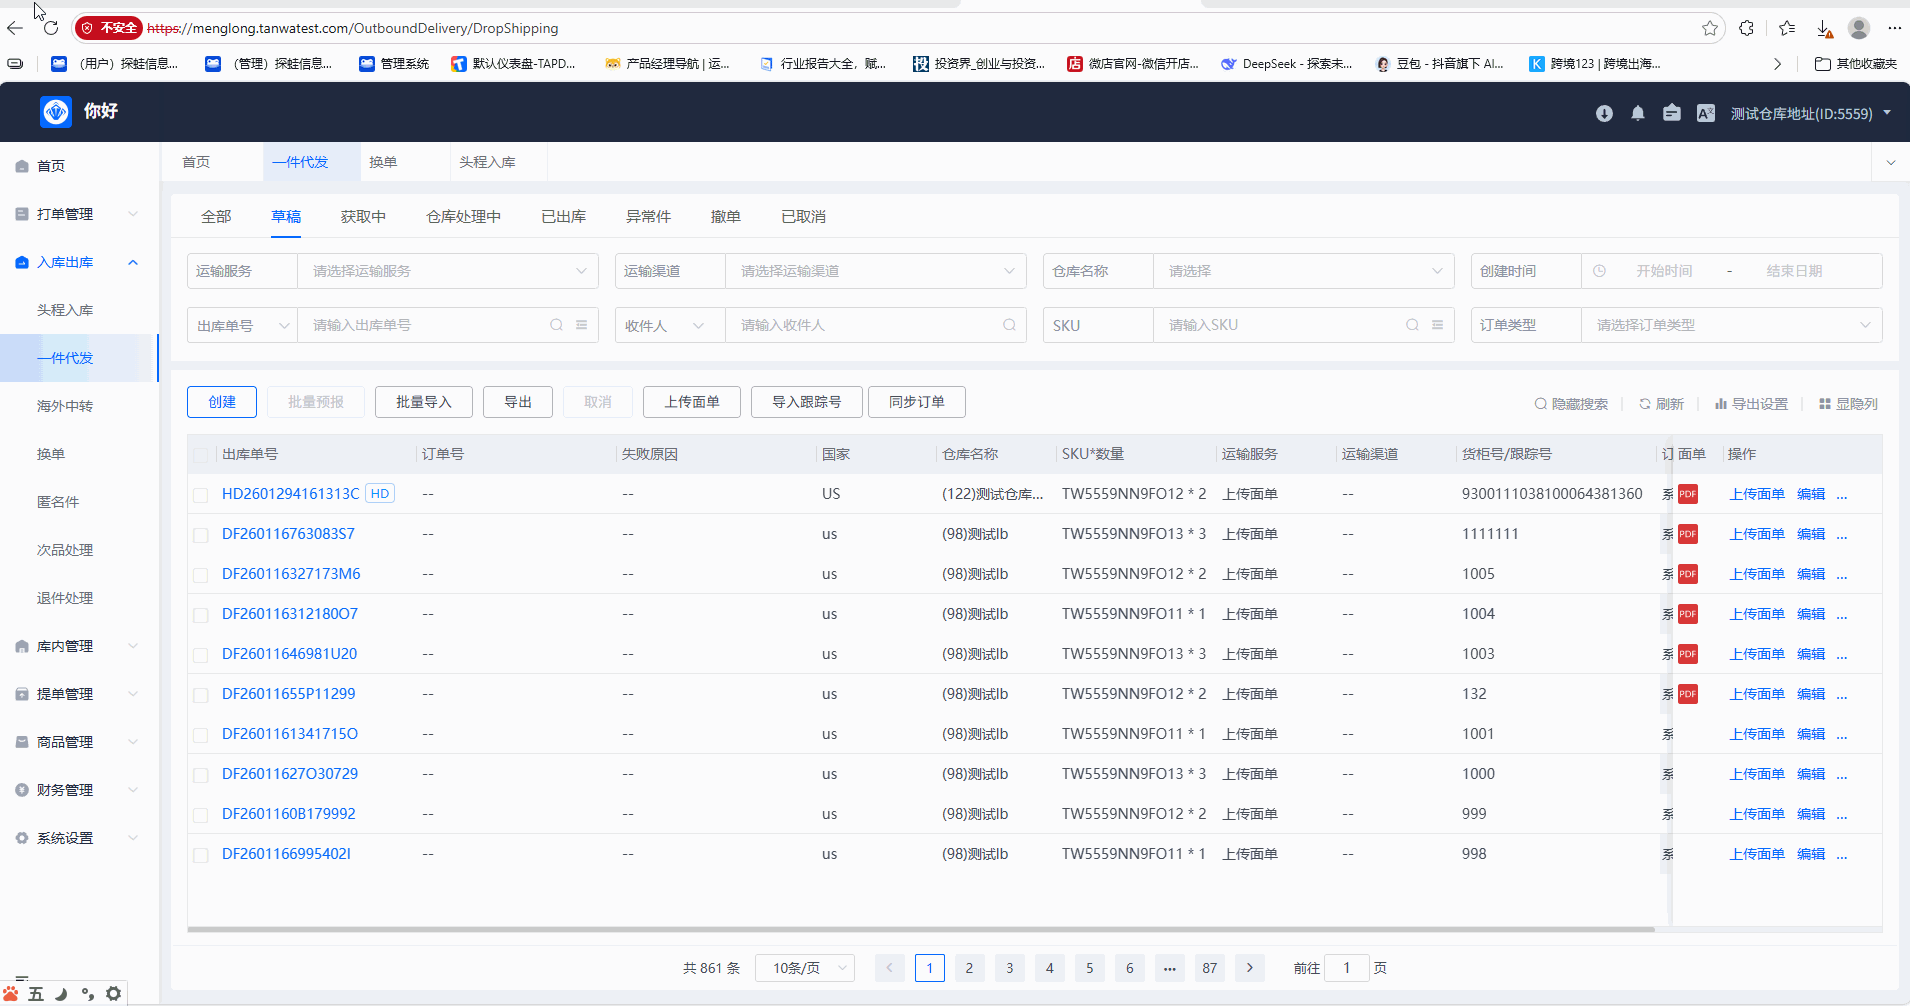Click the 导出设置 export settings icon

pyautogui.click(x=1721, y=404)
